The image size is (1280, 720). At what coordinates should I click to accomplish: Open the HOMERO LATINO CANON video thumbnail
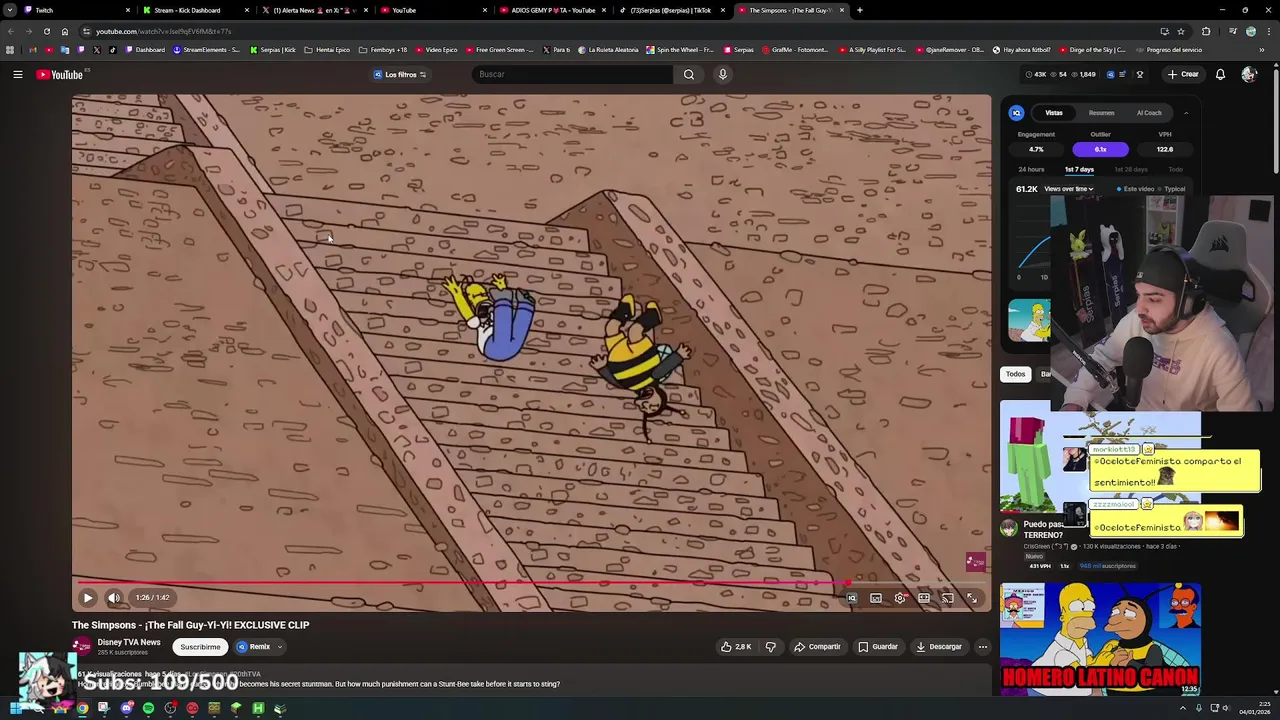point(1100,639)
